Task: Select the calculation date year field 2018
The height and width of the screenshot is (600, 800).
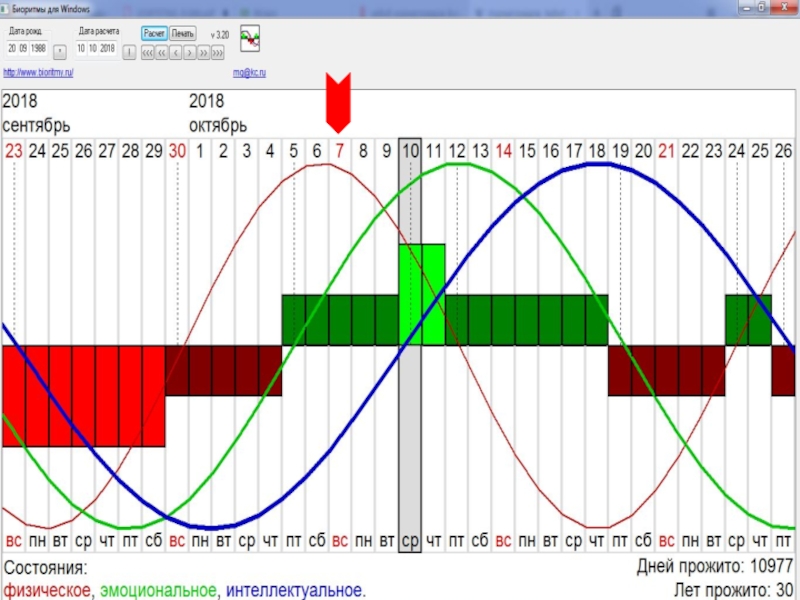Action: (x=107, y=48)
